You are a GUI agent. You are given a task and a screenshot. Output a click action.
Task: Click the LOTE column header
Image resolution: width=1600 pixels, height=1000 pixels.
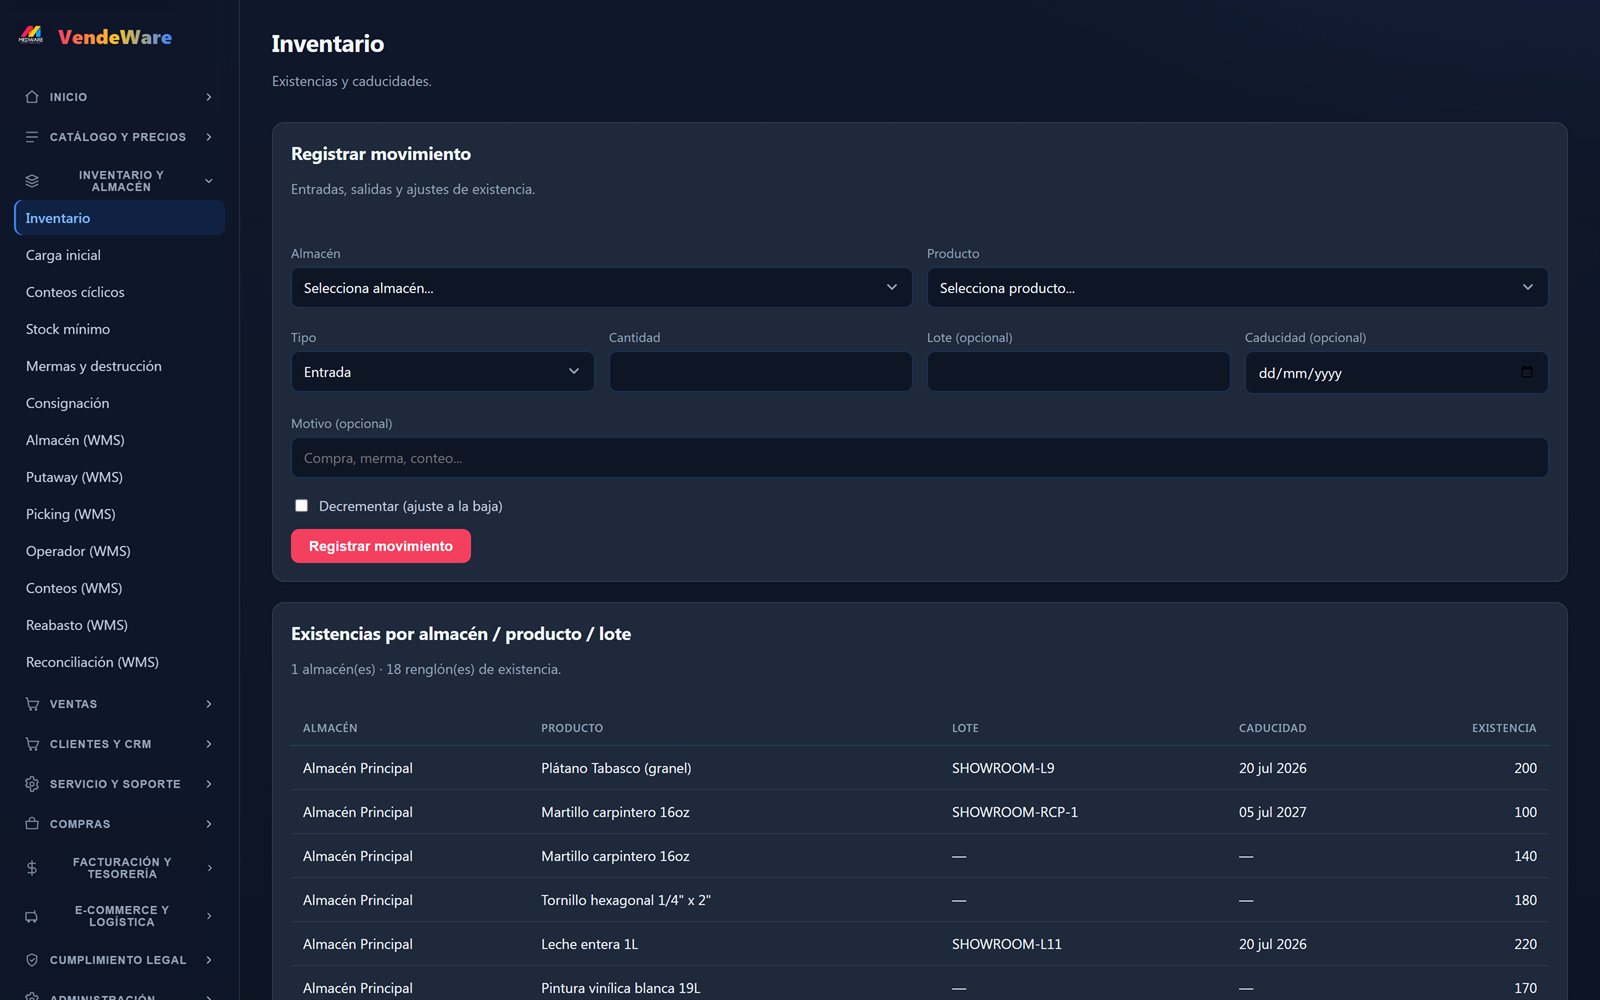[x=965, y=728]
